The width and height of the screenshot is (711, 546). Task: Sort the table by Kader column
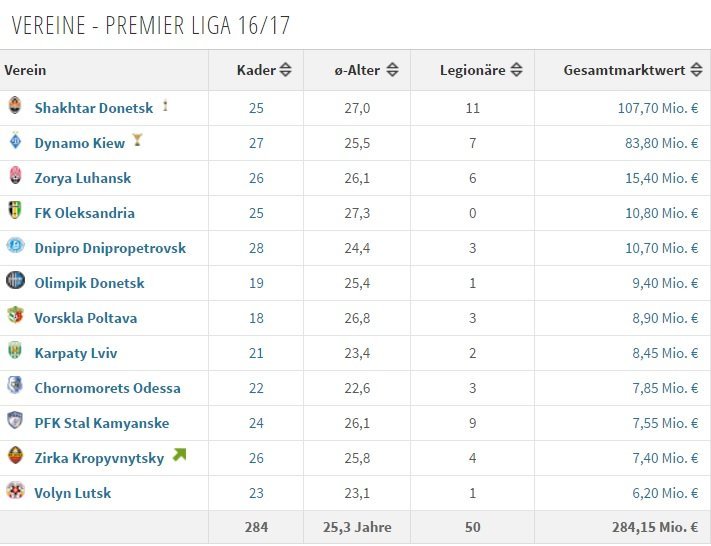[285, 70]
